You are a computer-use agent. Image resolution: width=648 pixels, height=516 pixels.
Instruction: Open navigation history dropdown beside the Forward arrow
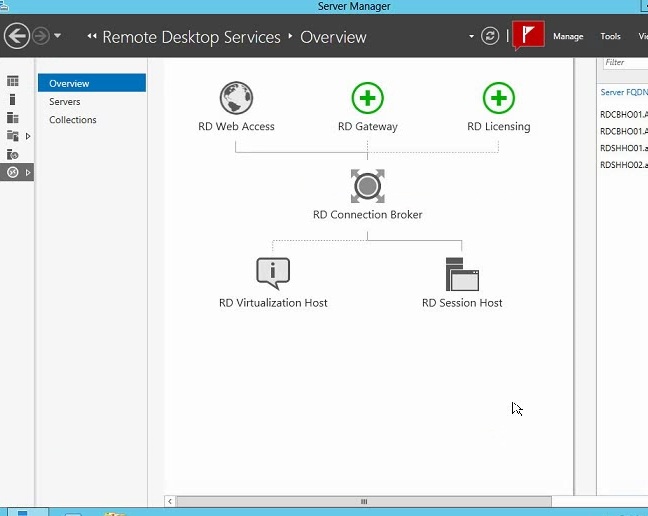click(x=58, y=36)
